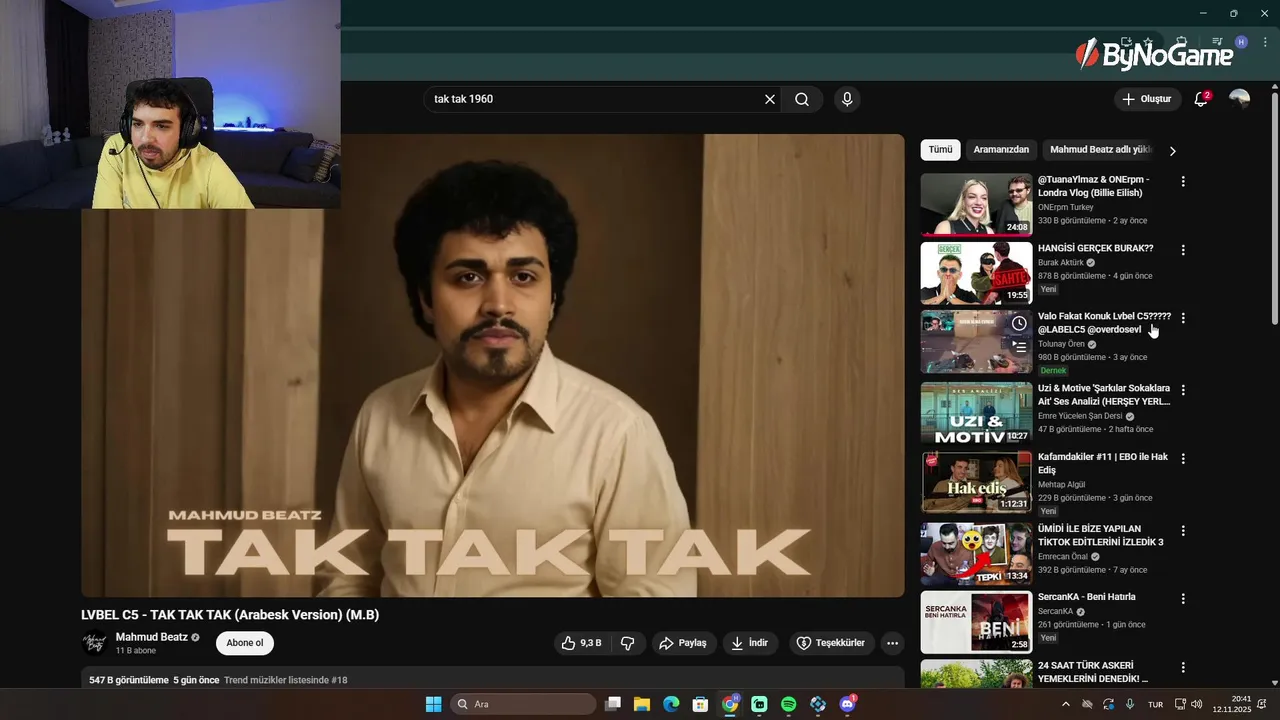Launch Microsoft Edge from the taskbar

[671, 704]
